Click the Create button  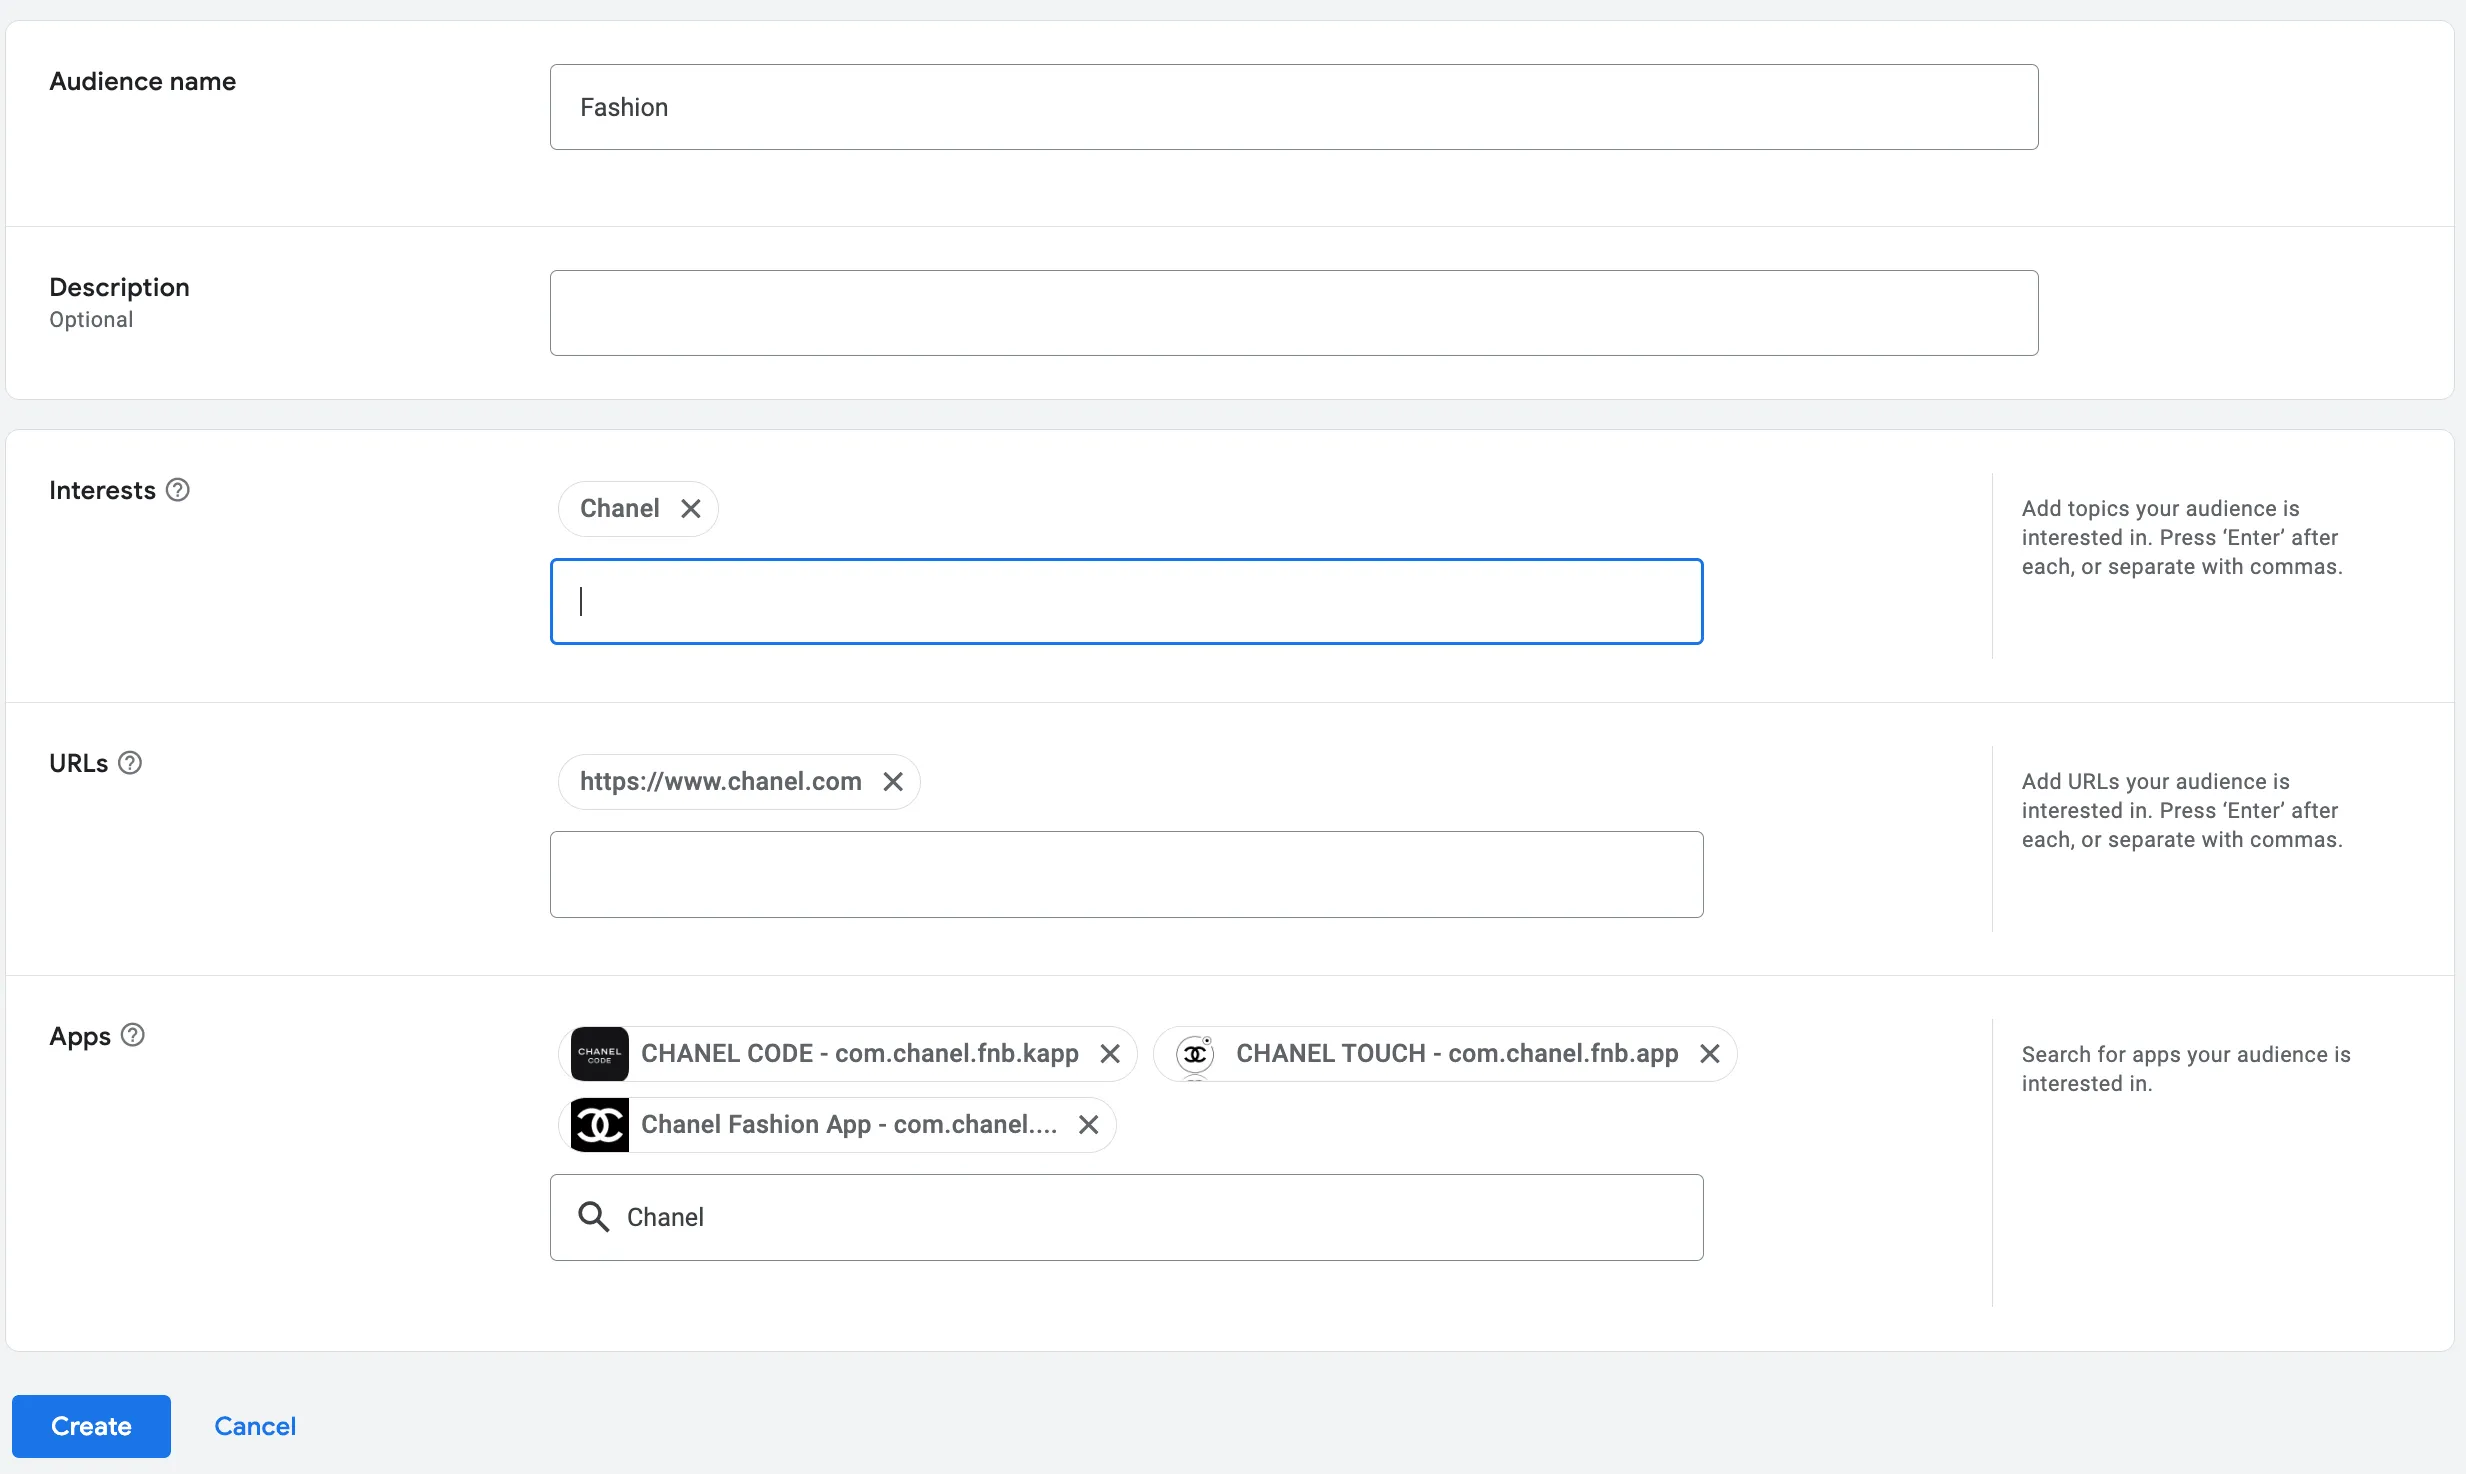coord(91,1426)
